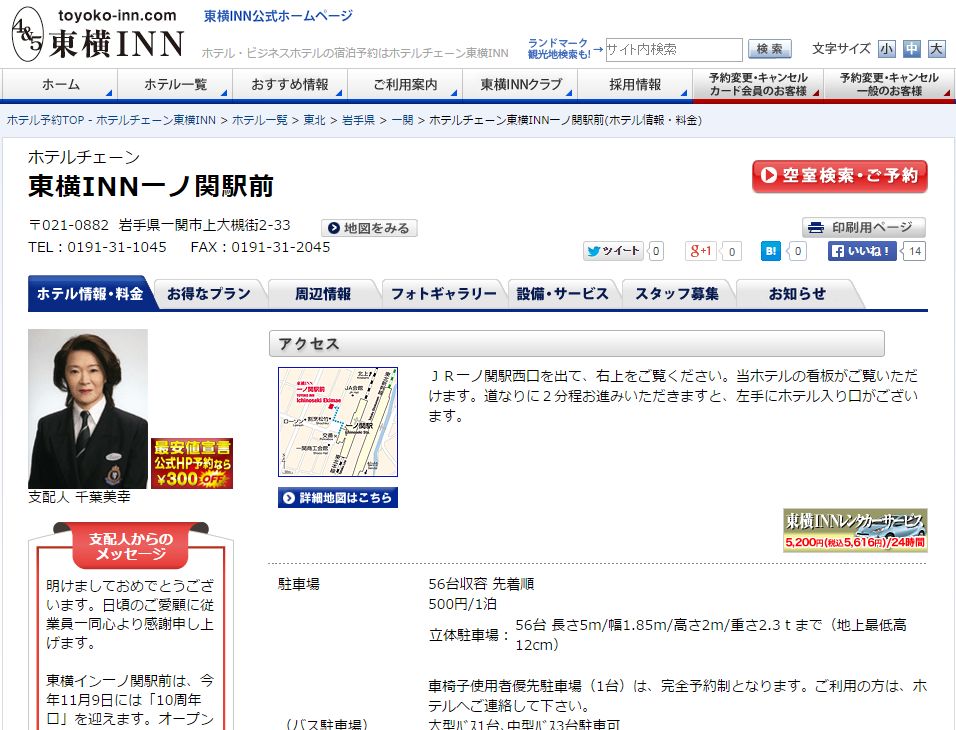Open the 印刷用ページ print page
Image resolution: width=956 pixels, height=730 pixels.
click(x=863, y=227)
